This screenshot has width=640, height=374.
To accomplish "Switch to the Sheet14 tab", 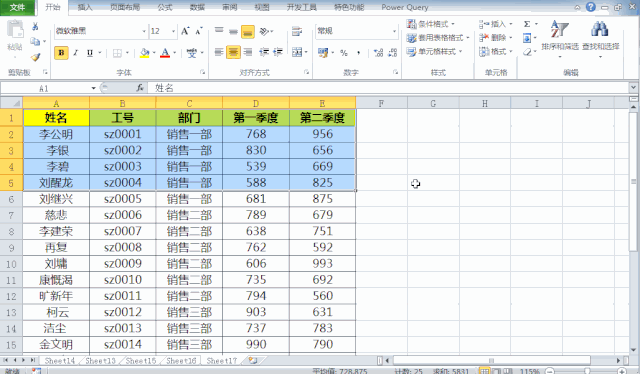I will pyautogui.click(x=60, y=361).
